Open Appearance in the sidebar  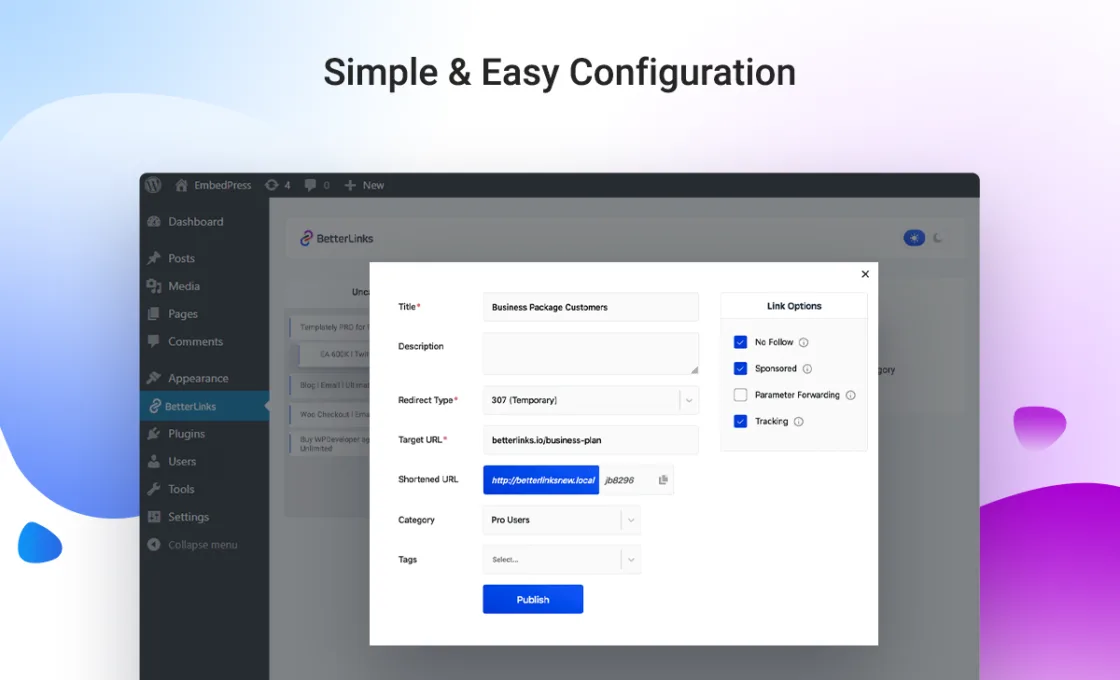198,378
